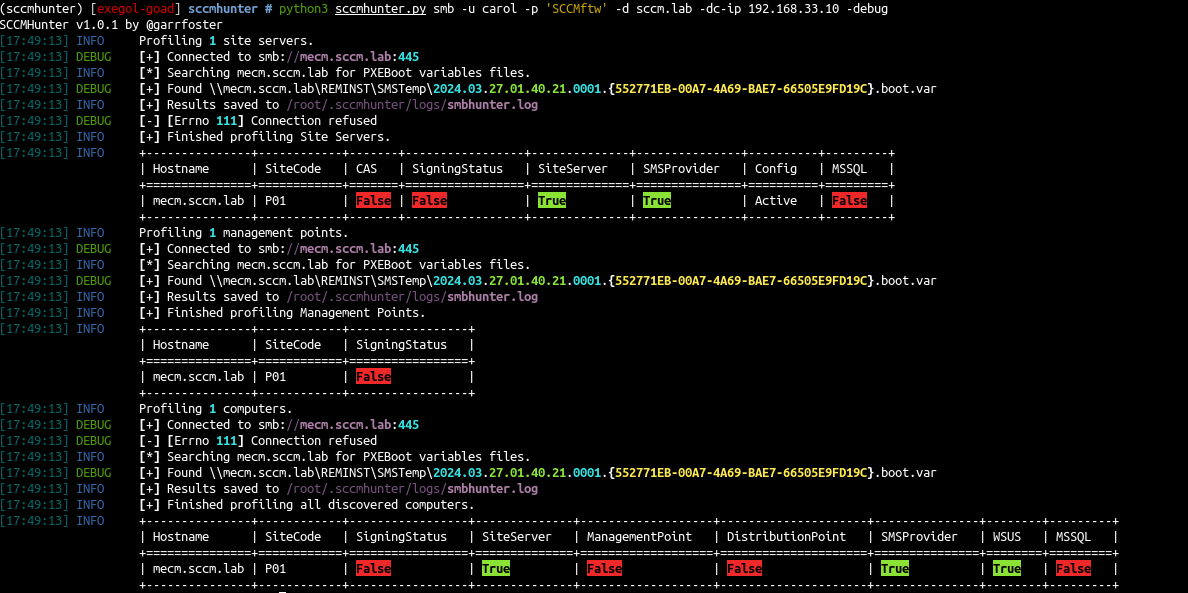
Task: Click the sccmhunter.py underlined filename in the command
Action: click(x=380, y=8)
